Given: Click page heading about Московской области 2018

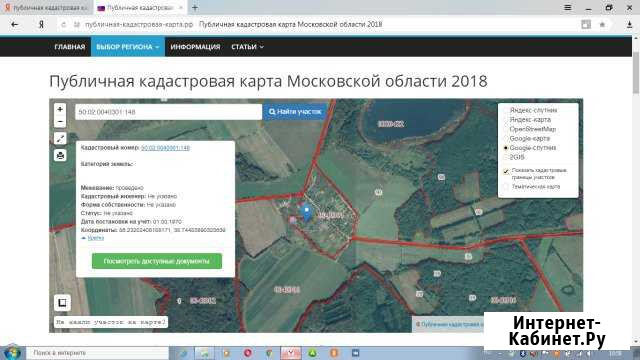Looking at the screenshot, I should [x=268, y=81].
